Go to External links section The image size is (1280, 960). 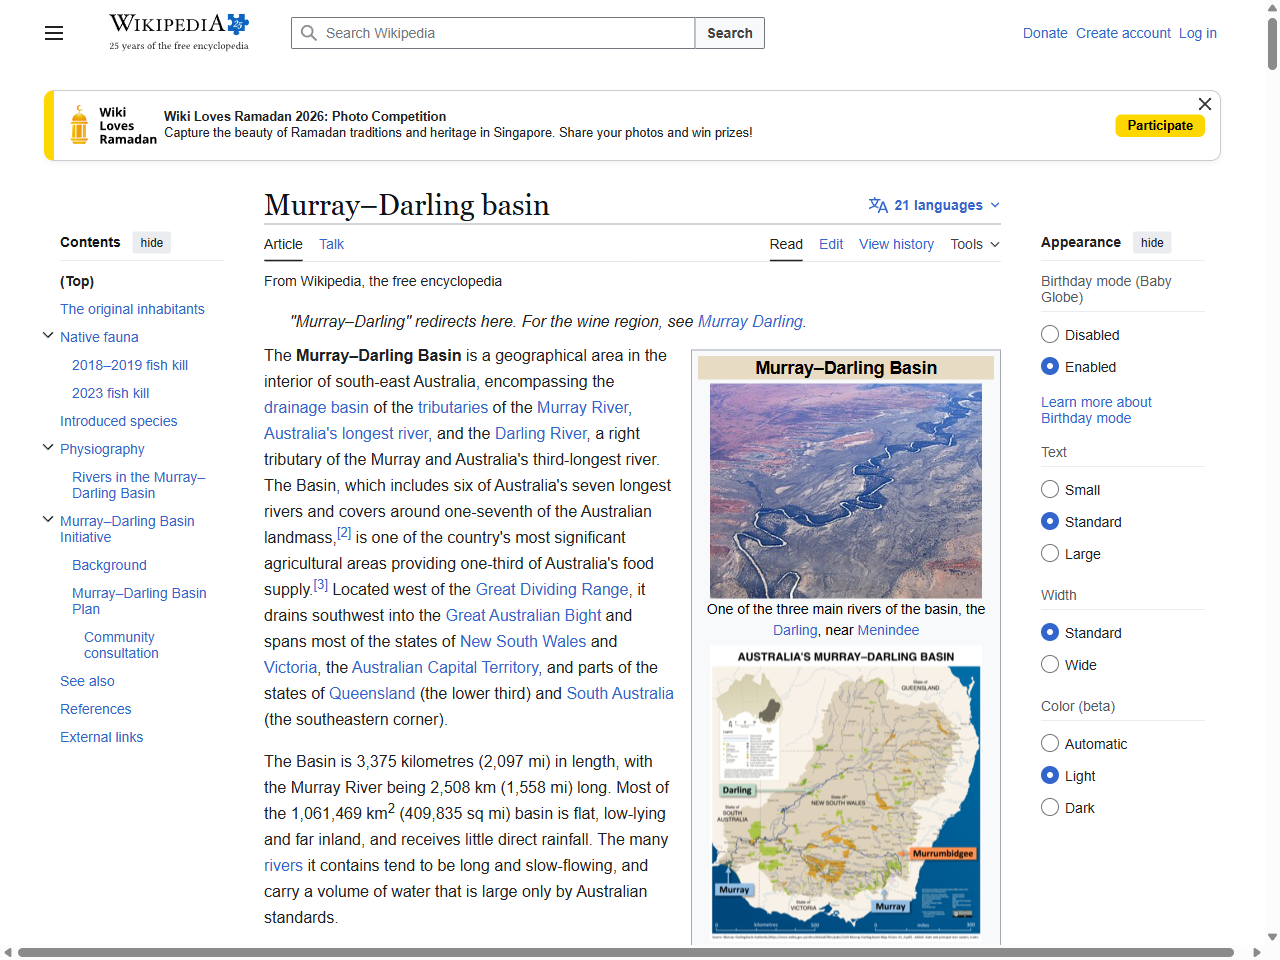pos(101,737)
